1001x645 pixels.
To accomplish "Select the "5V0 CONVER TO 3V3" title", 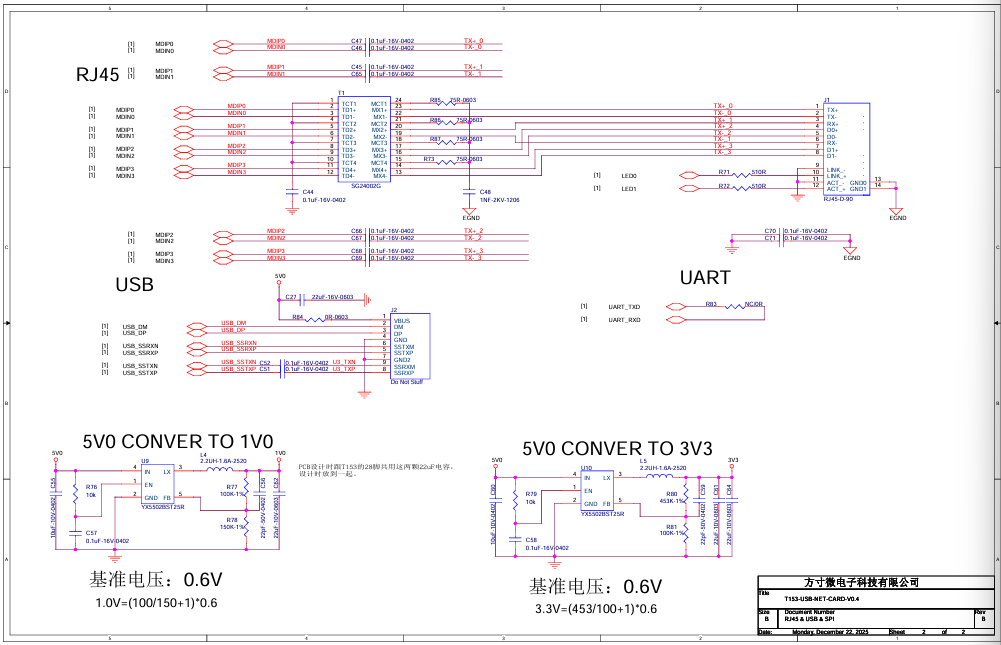I will (617, 449).
